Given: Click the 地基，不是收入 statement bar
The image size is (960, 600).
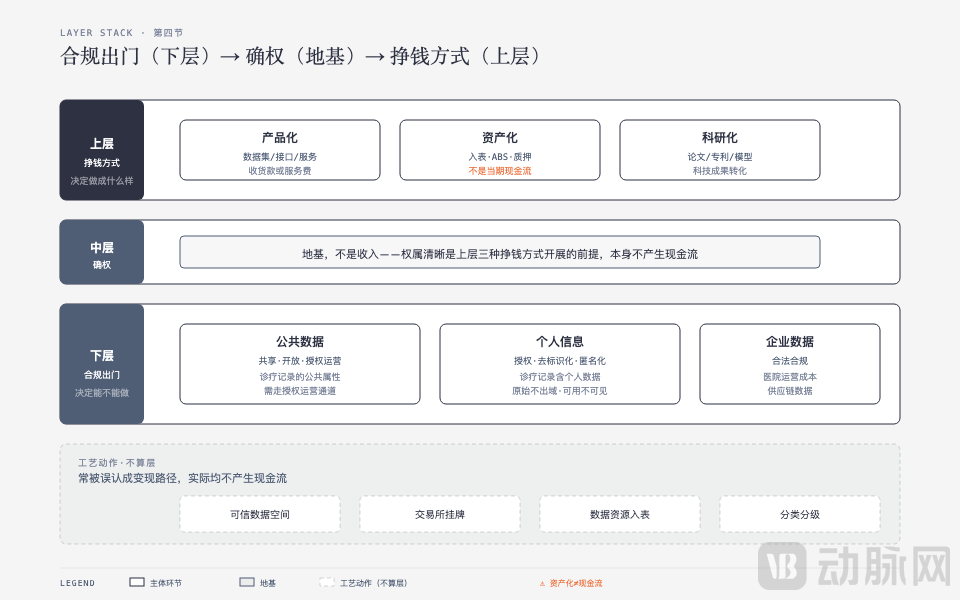Looking at the screenshot, I should point(500,252).
